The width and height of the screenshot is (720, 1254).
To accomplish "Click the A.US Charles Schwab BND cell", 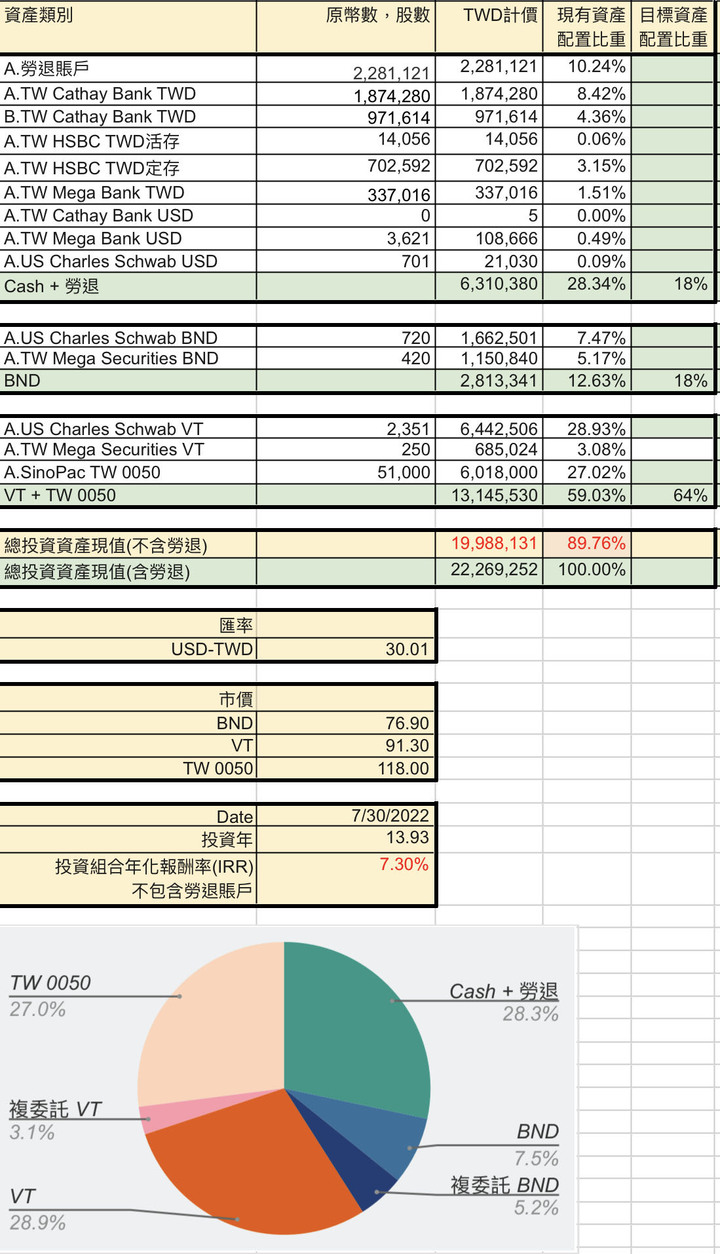I will 128,337.
